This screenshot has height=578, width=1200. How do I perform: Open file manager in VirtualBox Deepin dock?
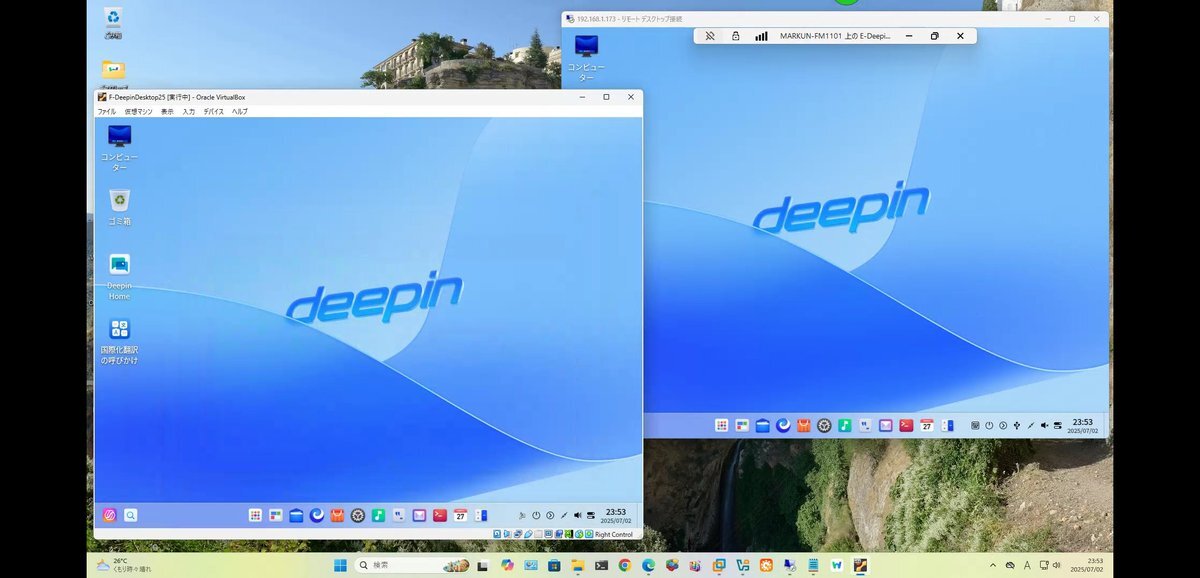pos(296,515)
